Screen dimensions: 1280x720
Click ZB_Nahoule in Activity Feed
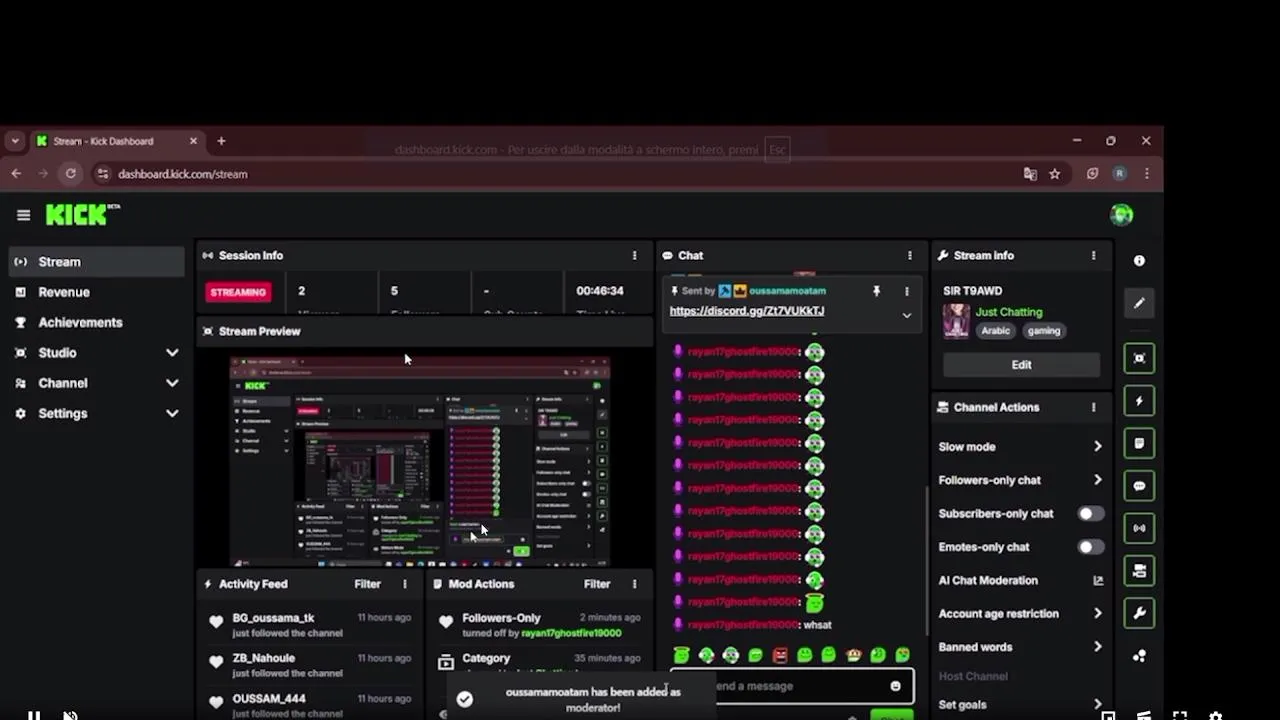[x=263, y=658]
